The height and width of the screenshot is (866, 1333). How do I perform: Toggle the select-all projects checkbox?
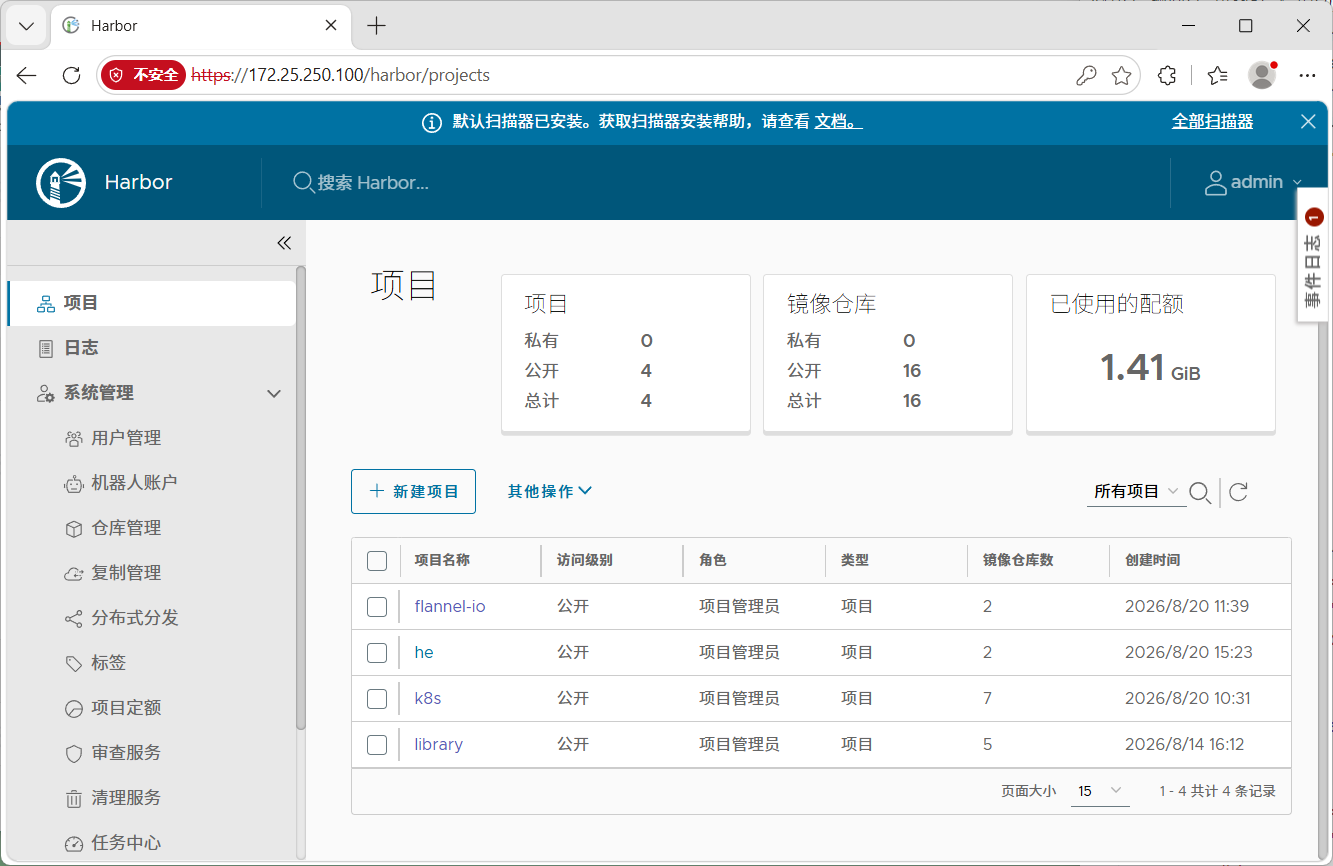pyautogui.click(x=377, y=560)
